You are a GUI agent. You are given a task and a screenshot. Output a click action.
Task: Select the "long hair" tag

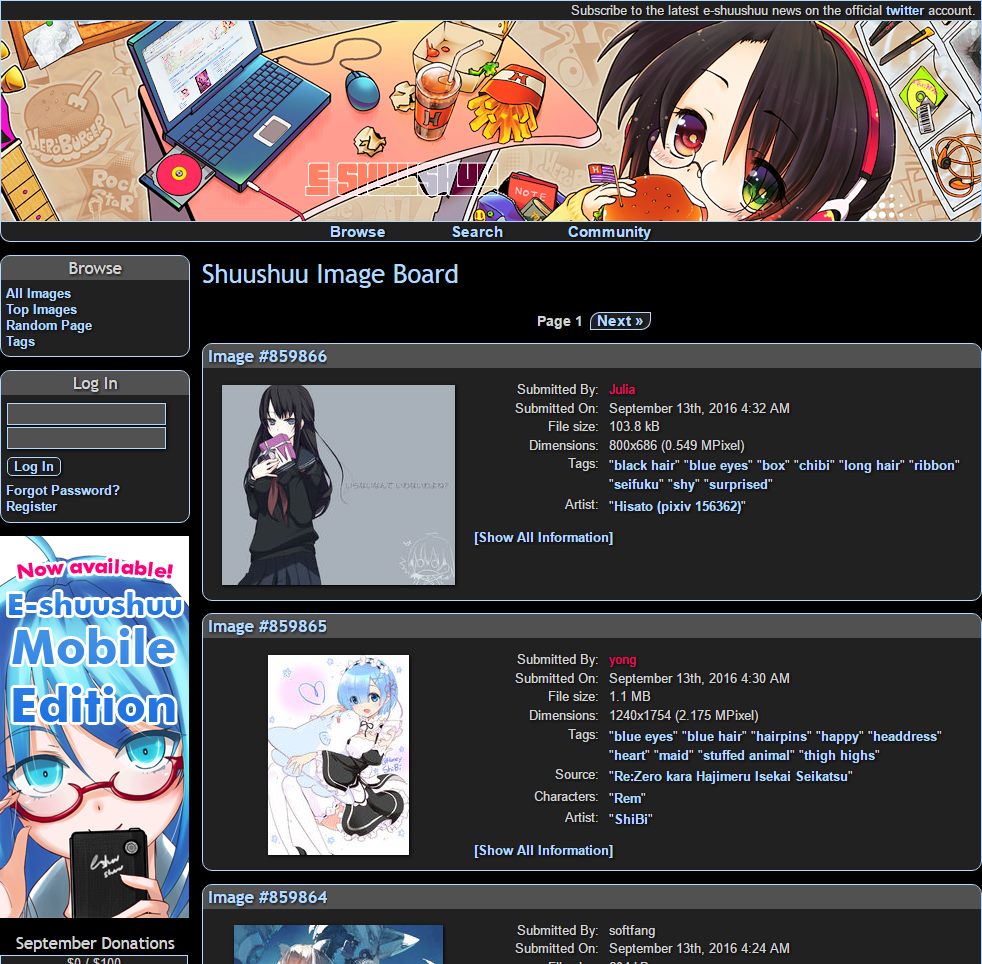pyautogui.click(x=871, y=465)
